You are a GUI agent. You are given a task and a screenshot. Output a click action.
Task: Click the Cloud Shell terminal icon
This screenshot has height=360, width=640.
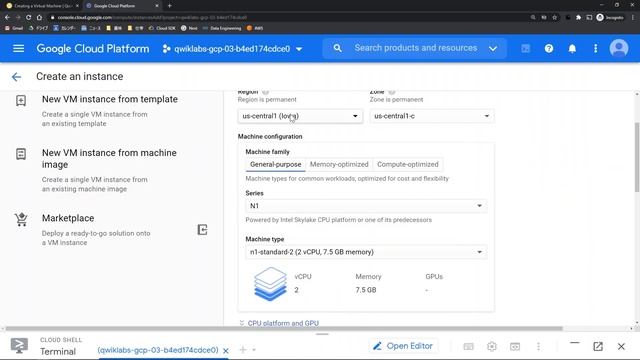pyautogui.click(x=19, y=346)
